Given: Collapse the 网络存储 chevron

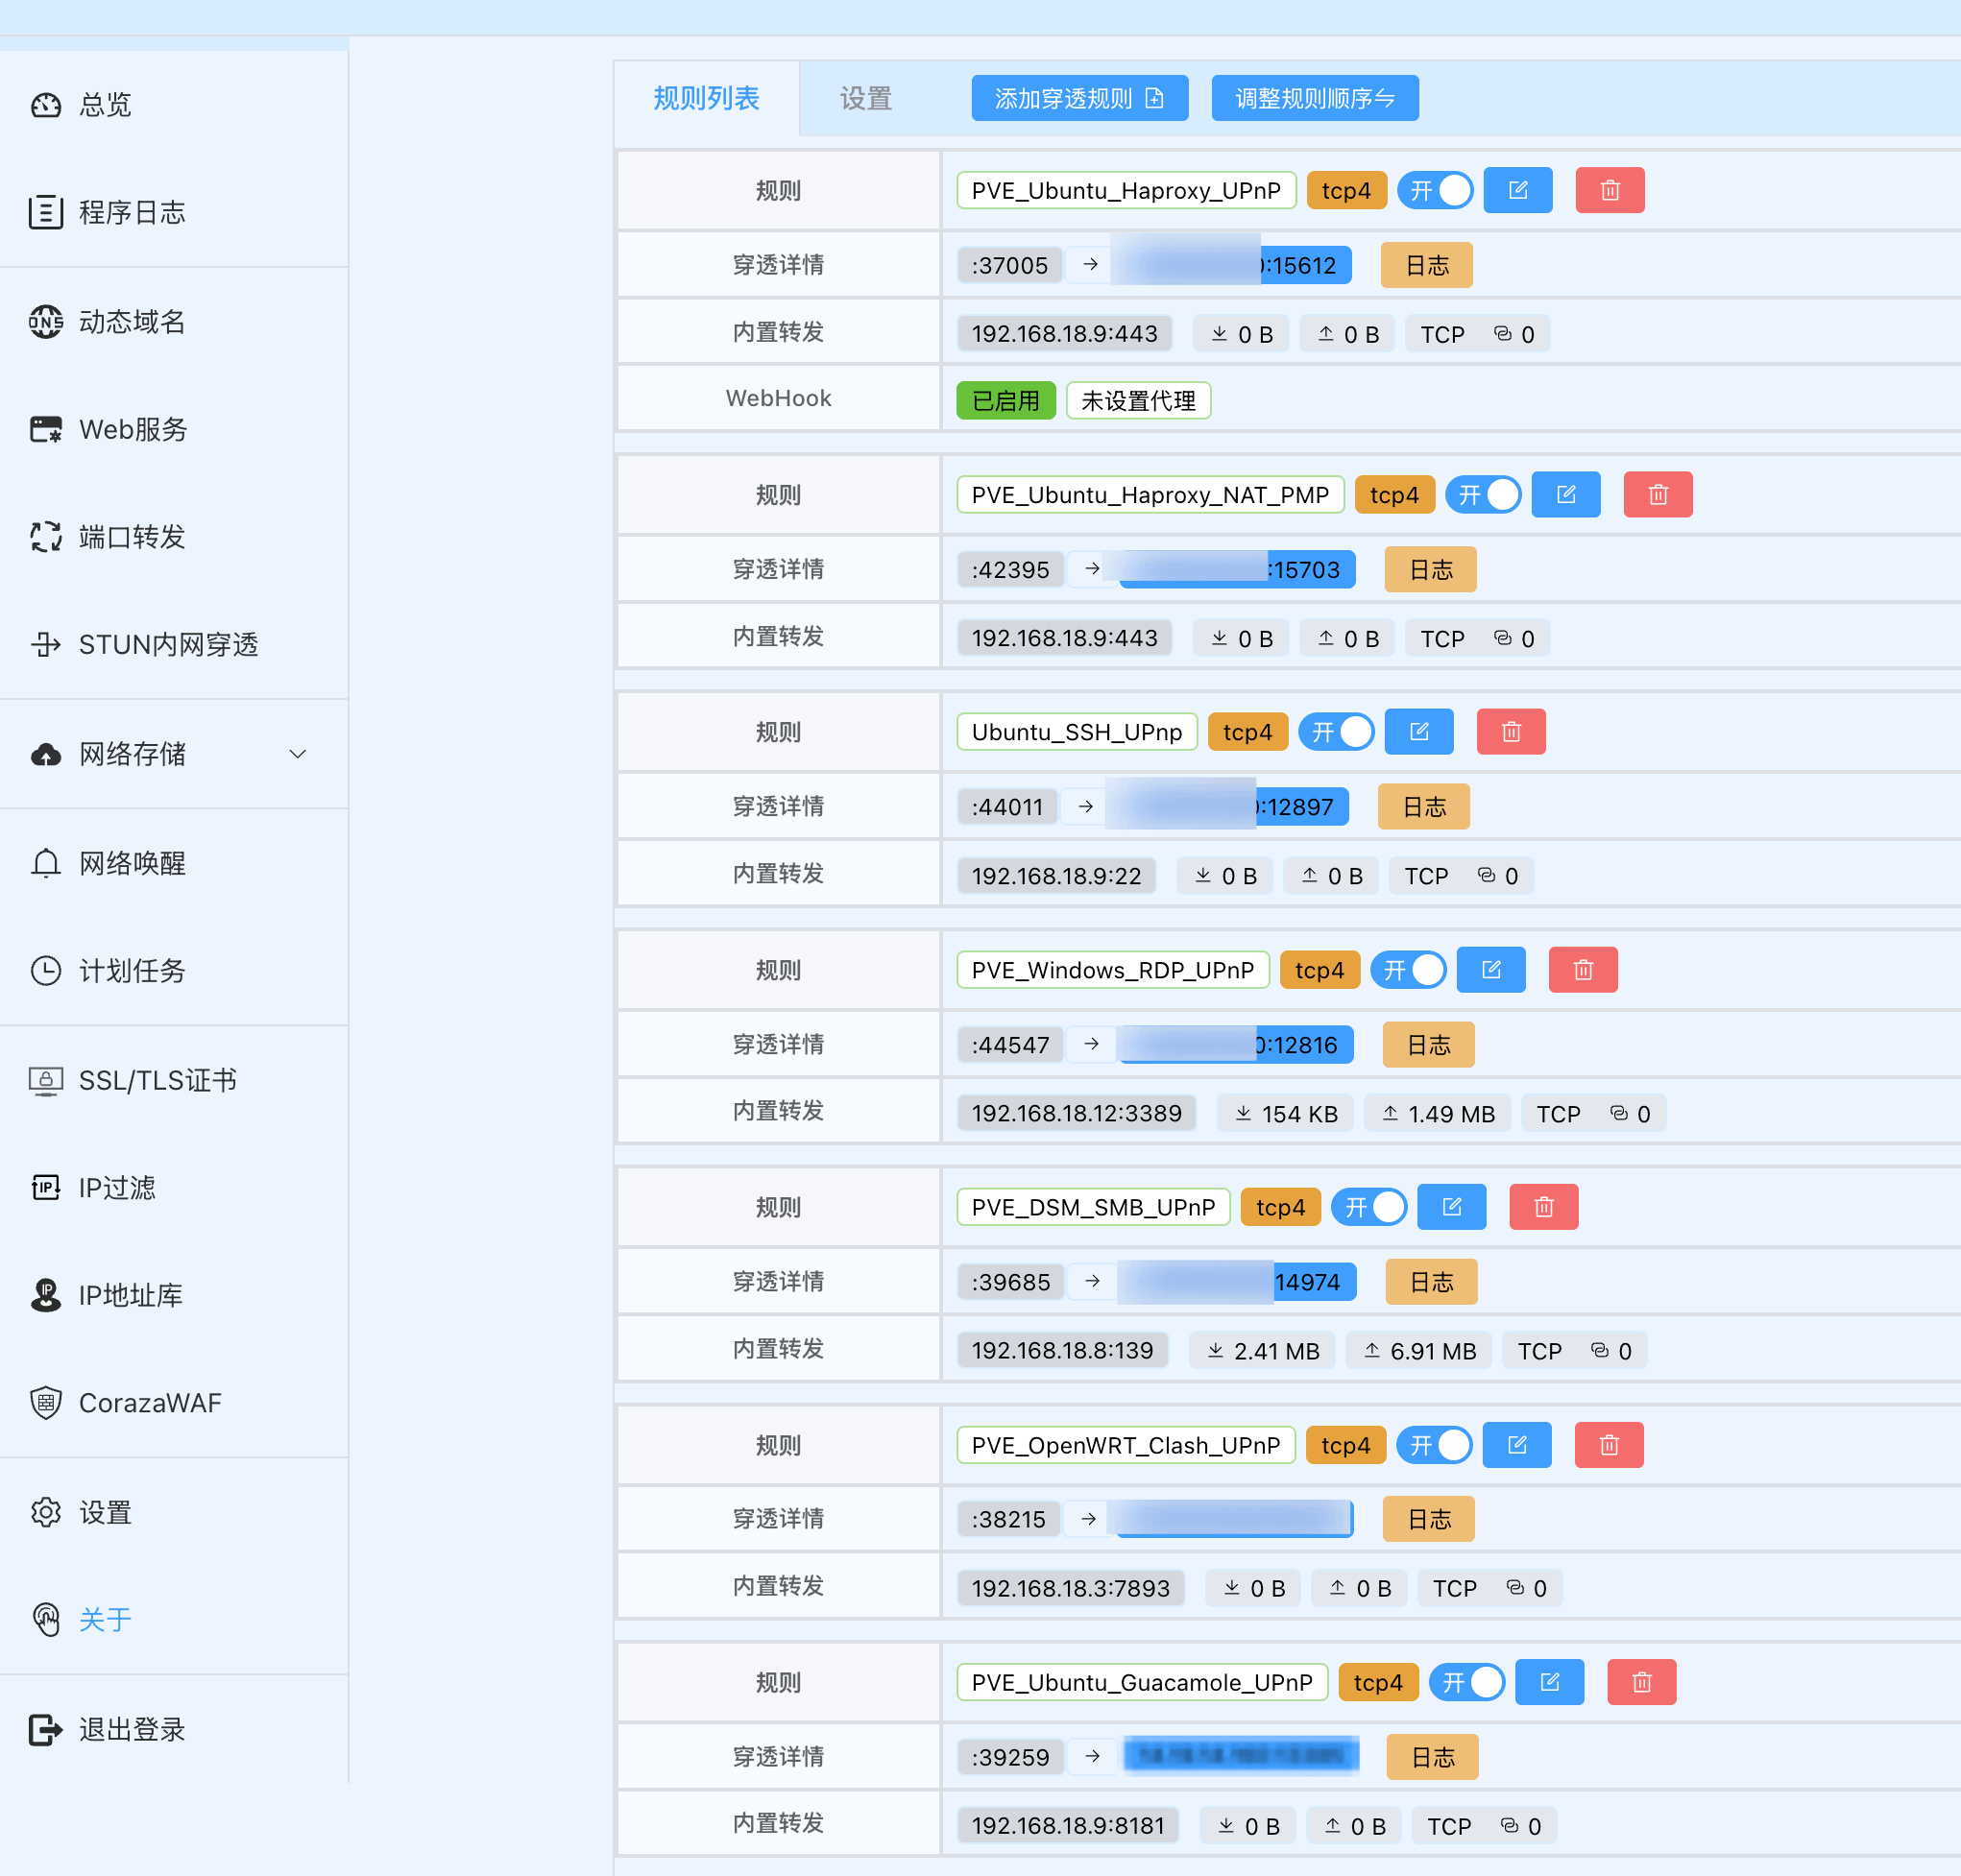Looking at the screenshot, I should coord(297,755).
